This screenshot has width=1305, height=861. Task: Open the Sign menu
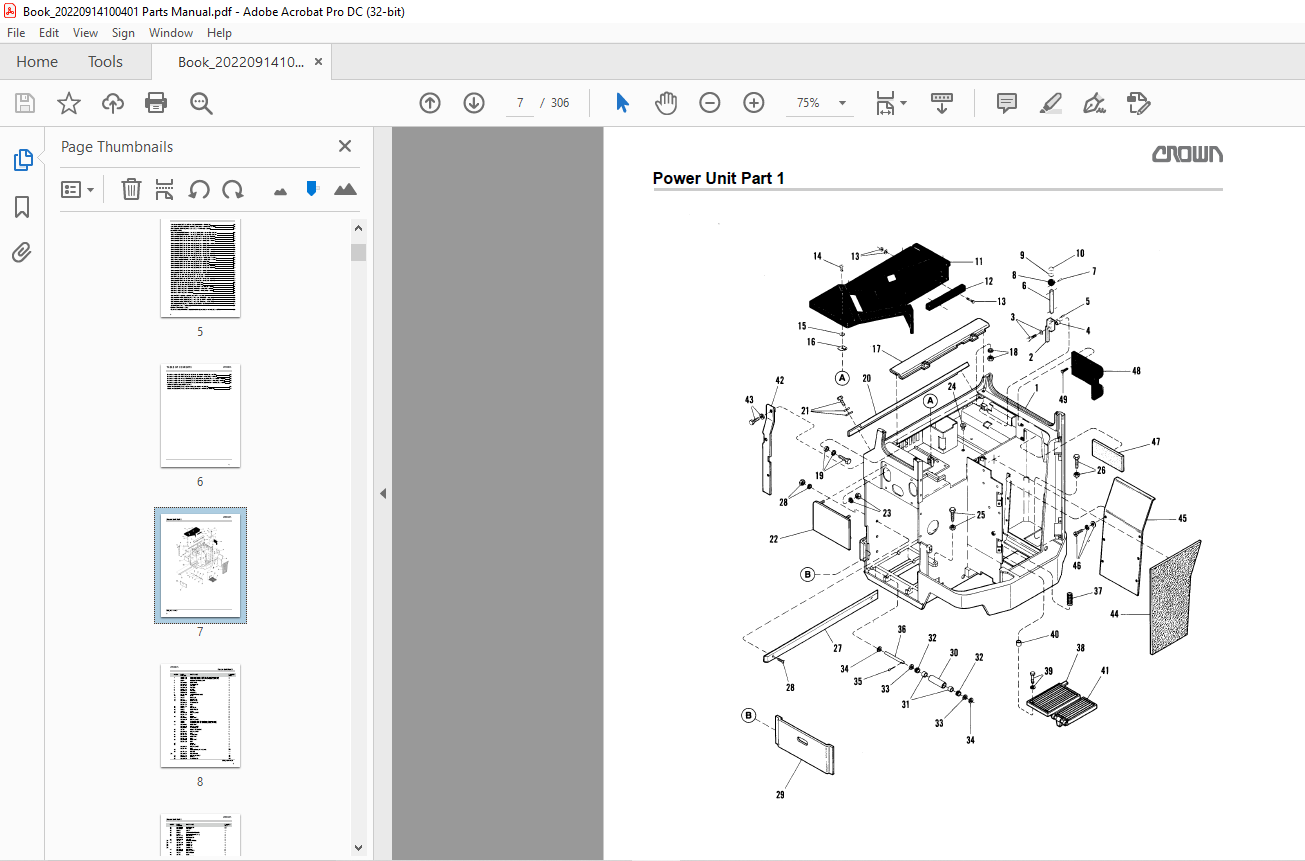click(123, 33)
